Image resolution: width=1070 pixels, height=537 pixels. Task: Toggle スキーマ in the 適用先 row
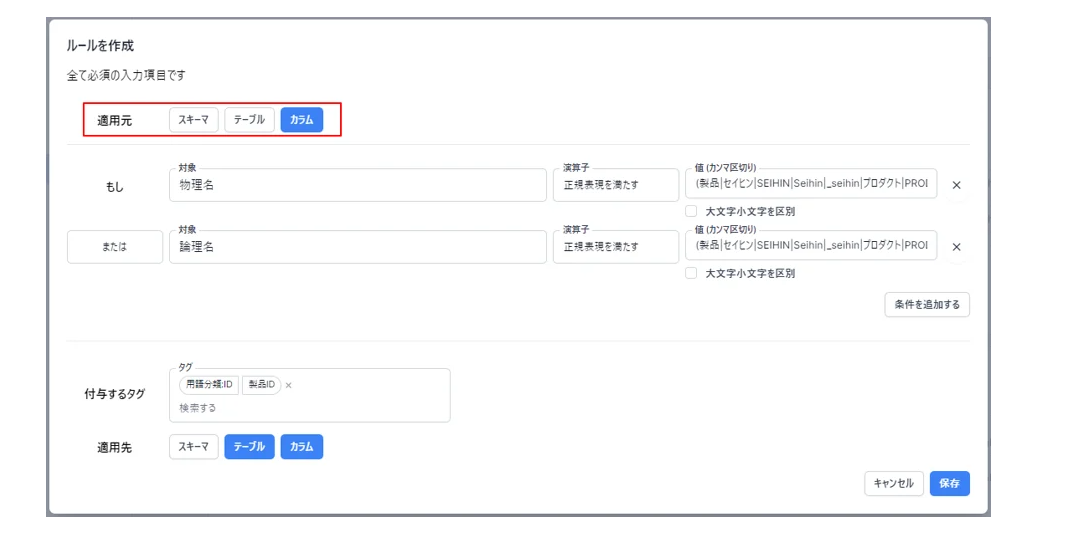194,447
